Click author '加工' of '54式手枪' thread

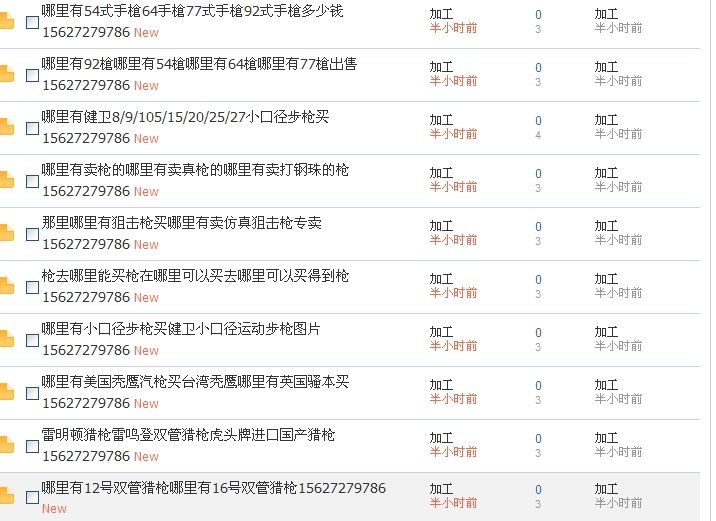coord(441,14)
